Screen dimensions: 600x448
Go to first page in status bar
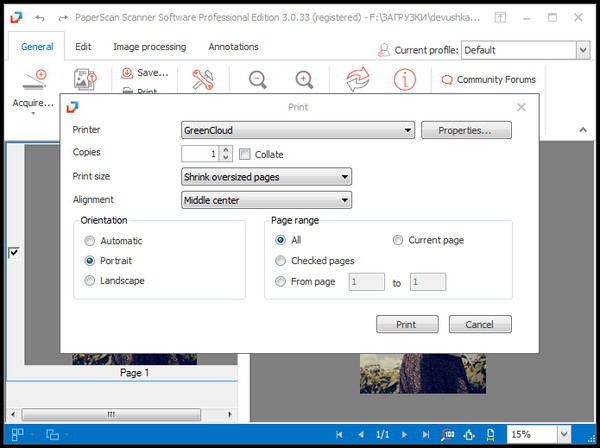click(341, 435)
